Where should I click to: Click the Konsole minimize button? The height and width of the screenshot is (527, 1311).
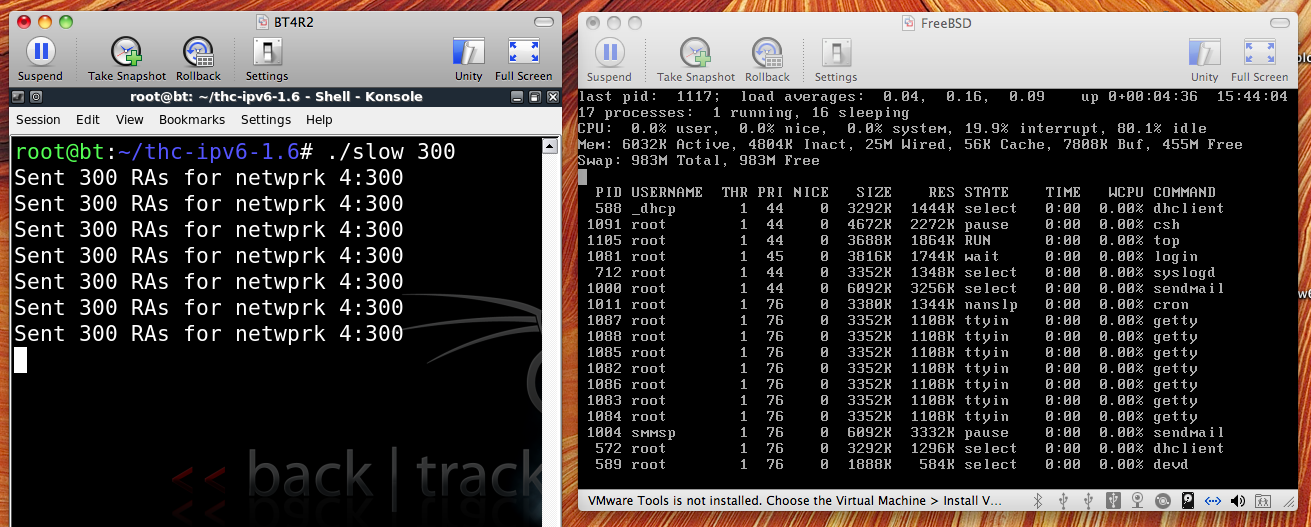tap(517, 97)
